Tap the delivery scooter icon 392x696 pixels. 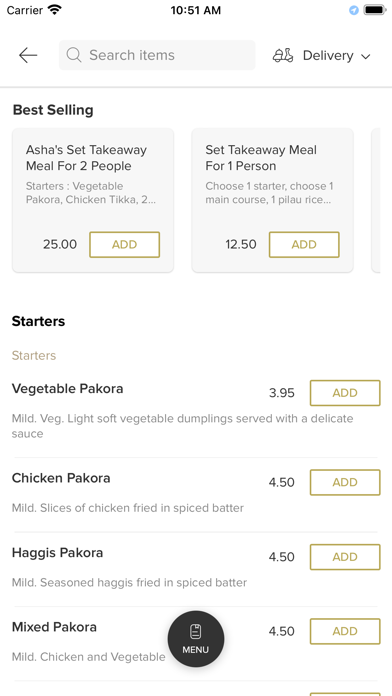[x=283, y=55]
